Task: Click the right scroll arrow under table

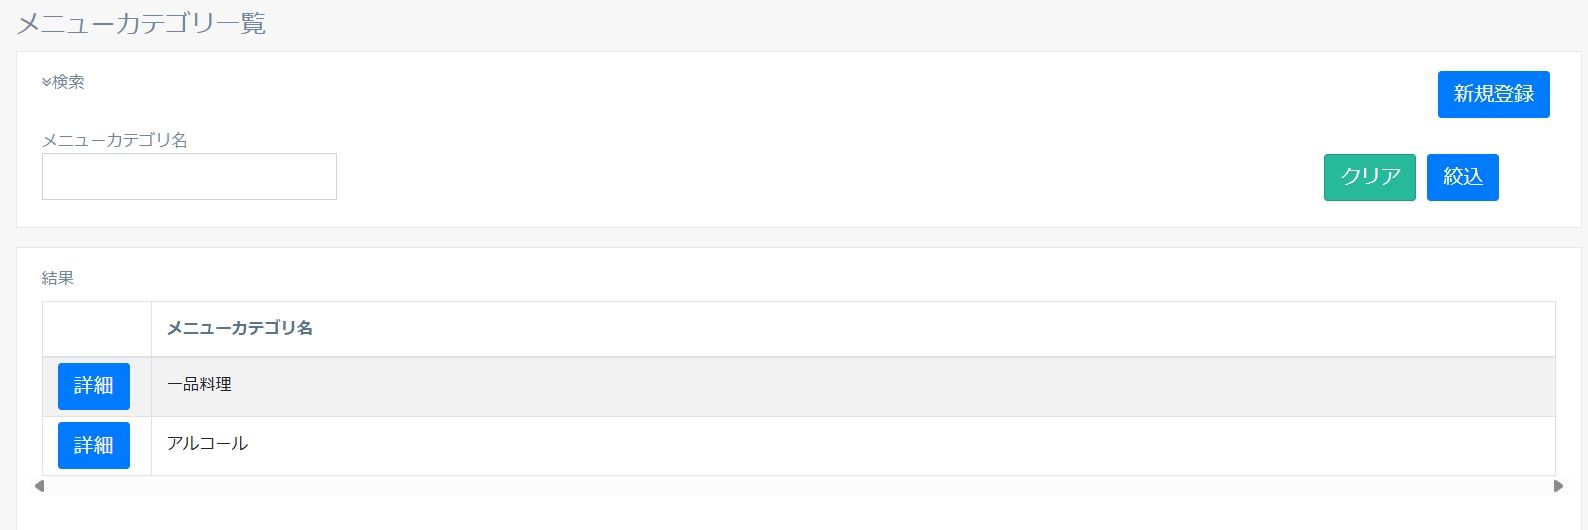Action: click(x=1558, y=486)
